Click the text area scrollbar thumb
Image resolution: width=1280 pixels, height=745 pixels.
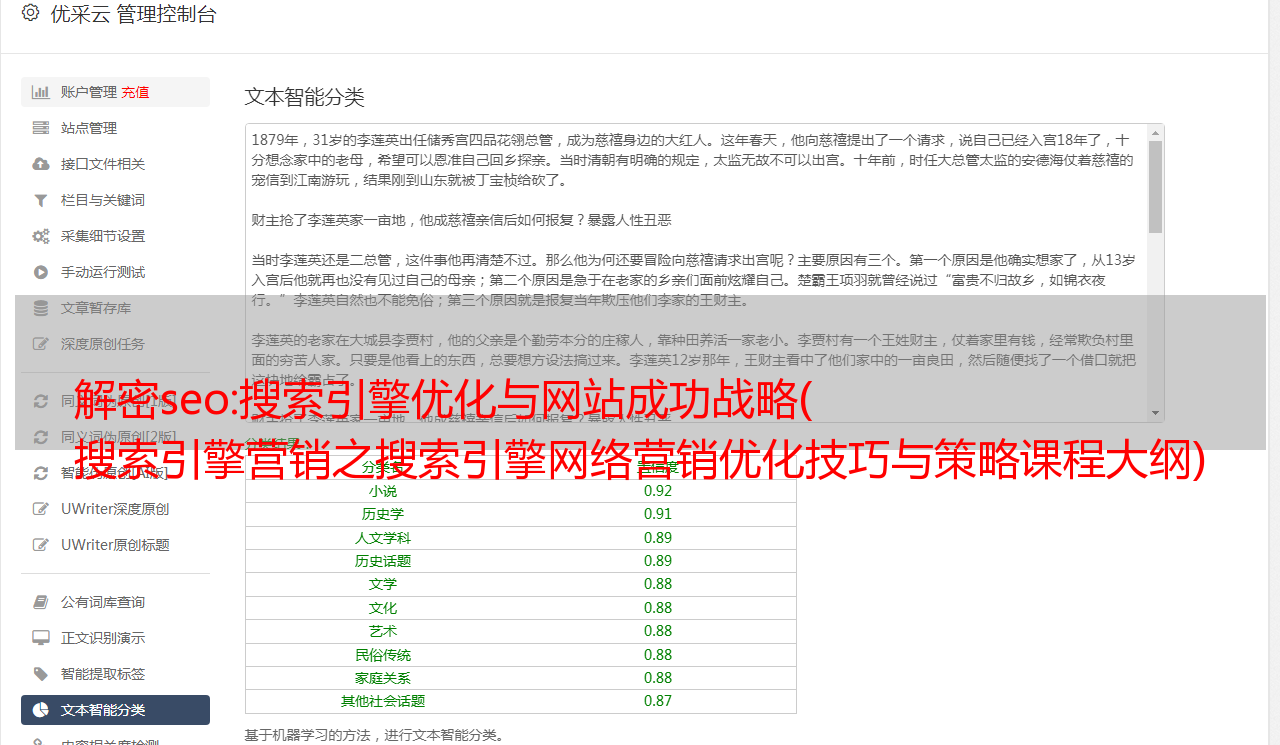point(1156,187)
